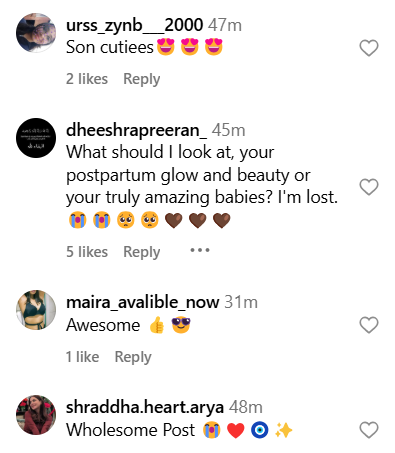Like the comment by urss_zynb___2000
The image size is (395, 453).
point(369,48)
